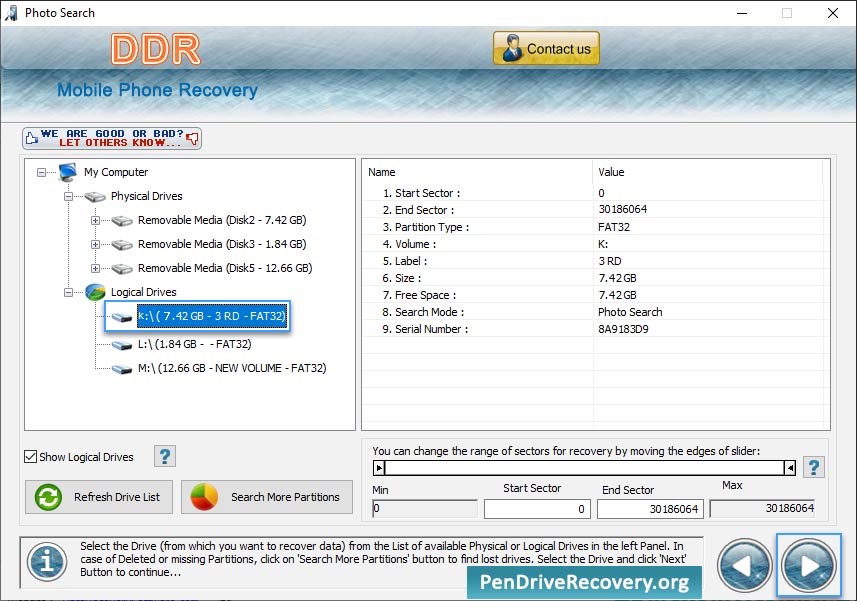
Task: Select the Serial Number row
Action: click(x=593, y=328)
